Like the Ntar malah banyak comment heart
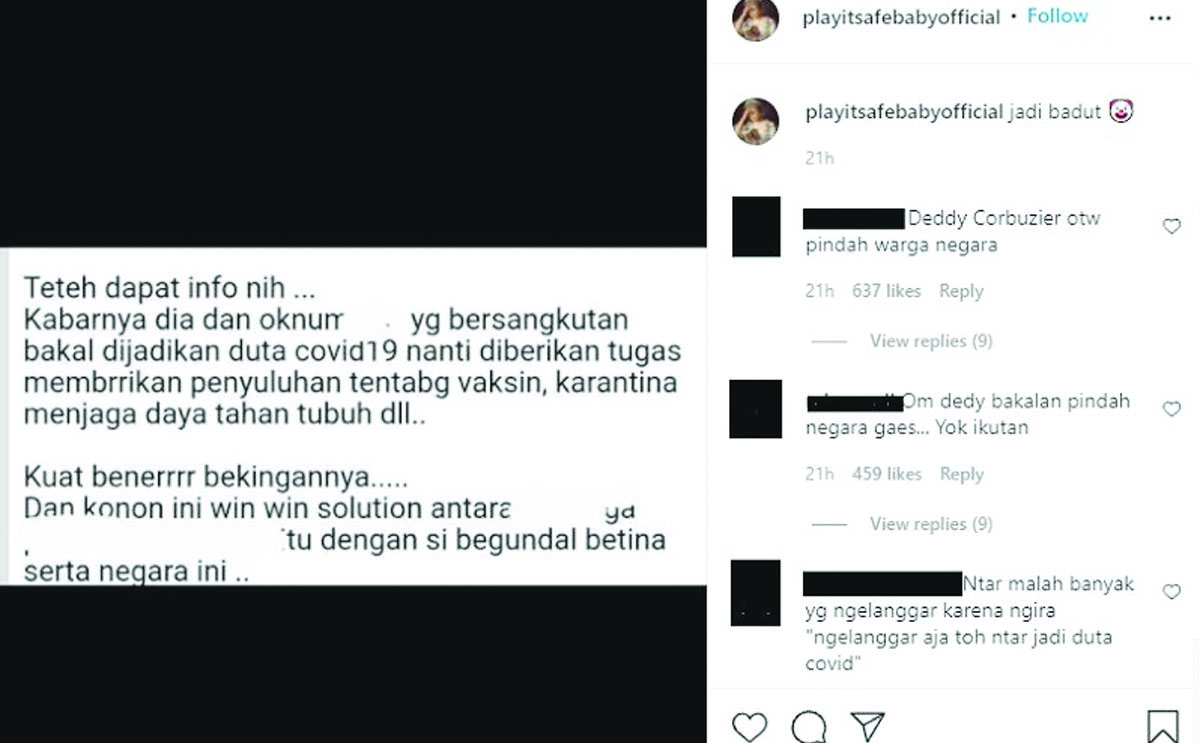Image resolution: width=1200 pixels, height=743 pixels. pos(1171,592)
